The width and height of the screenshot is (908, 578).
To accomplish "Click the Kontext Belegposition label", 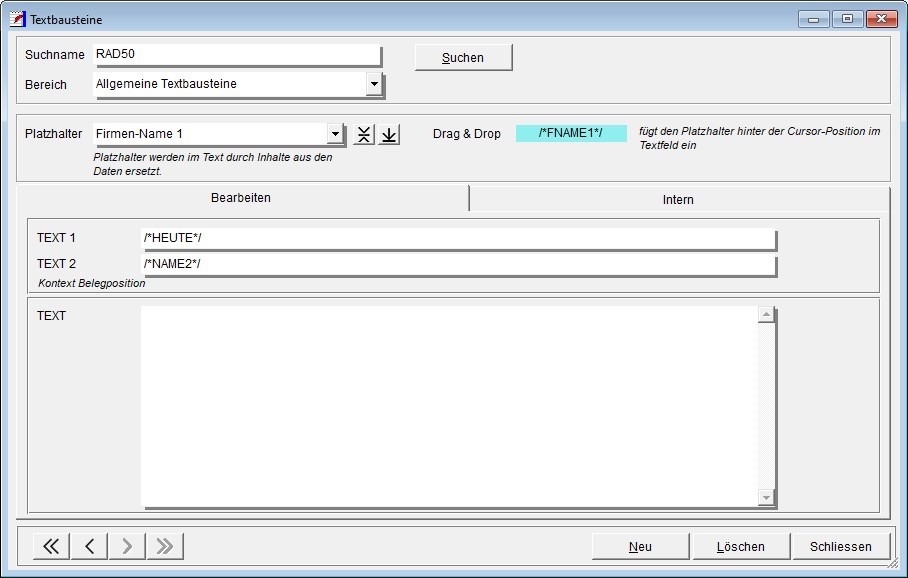I will coord(91,283).
